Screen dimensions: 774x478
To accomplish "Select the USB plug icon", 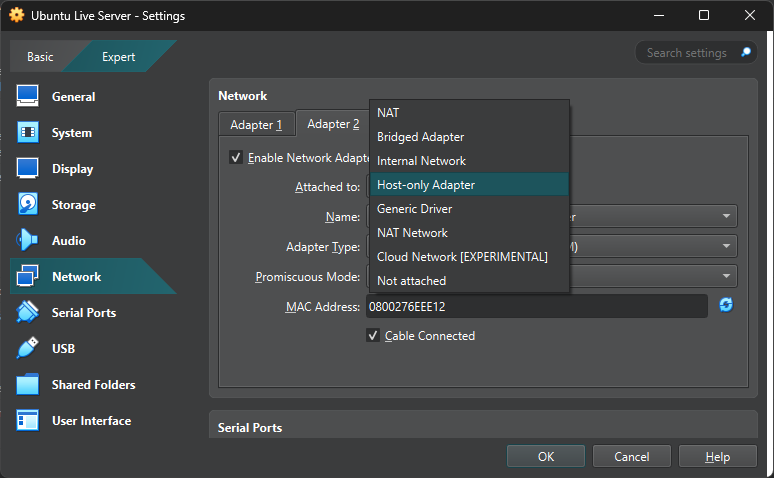I will click(x=28, y=348).
